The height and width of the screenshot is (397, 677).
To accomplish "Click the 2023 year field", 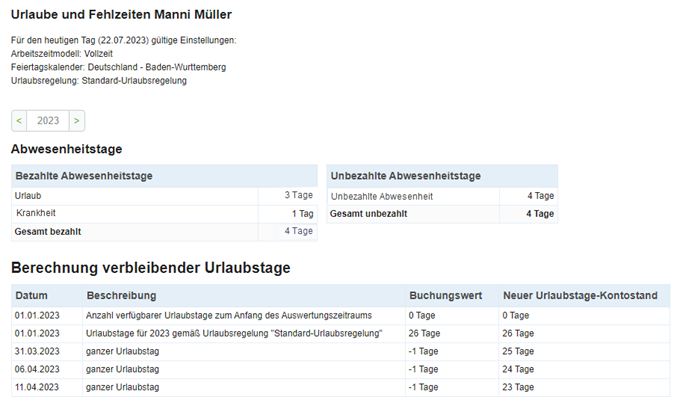I will (x=48, y=121).
